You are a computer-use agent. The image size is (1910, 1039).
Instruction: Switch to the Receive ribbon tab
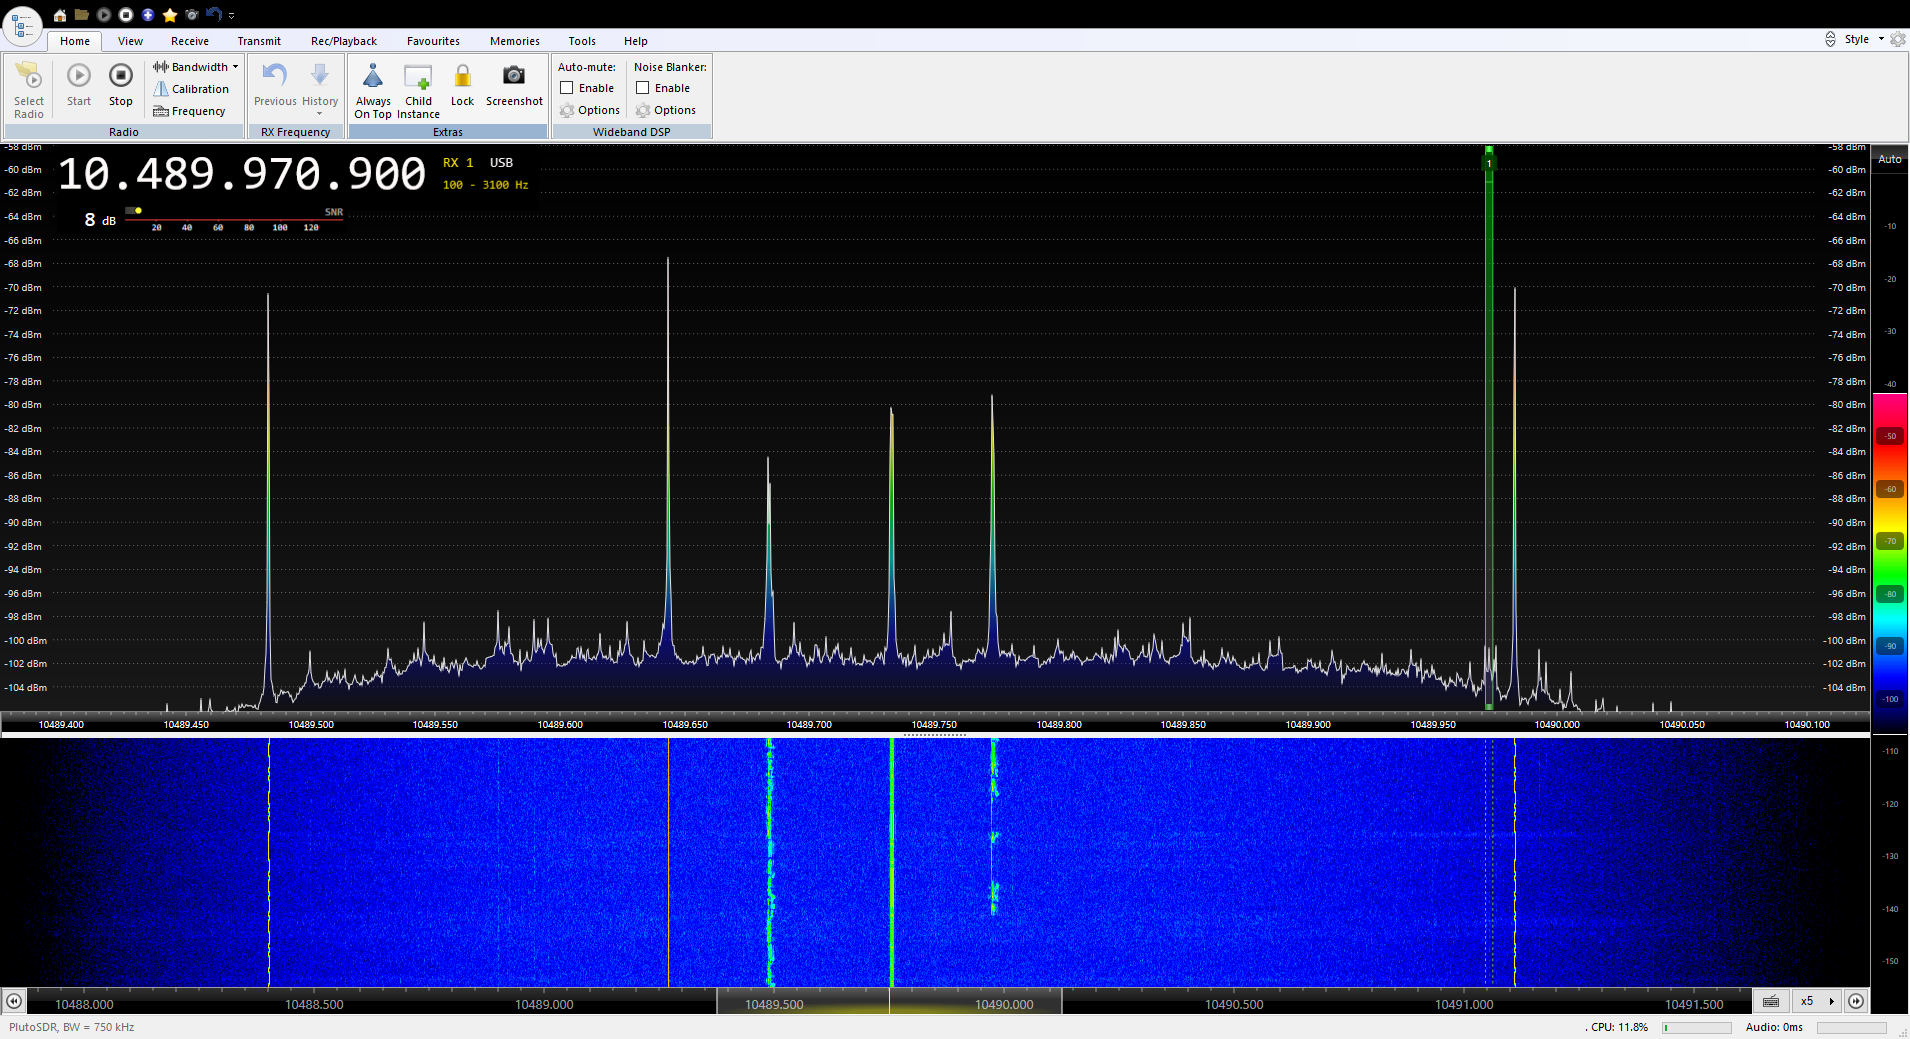(x=189, y=41)
